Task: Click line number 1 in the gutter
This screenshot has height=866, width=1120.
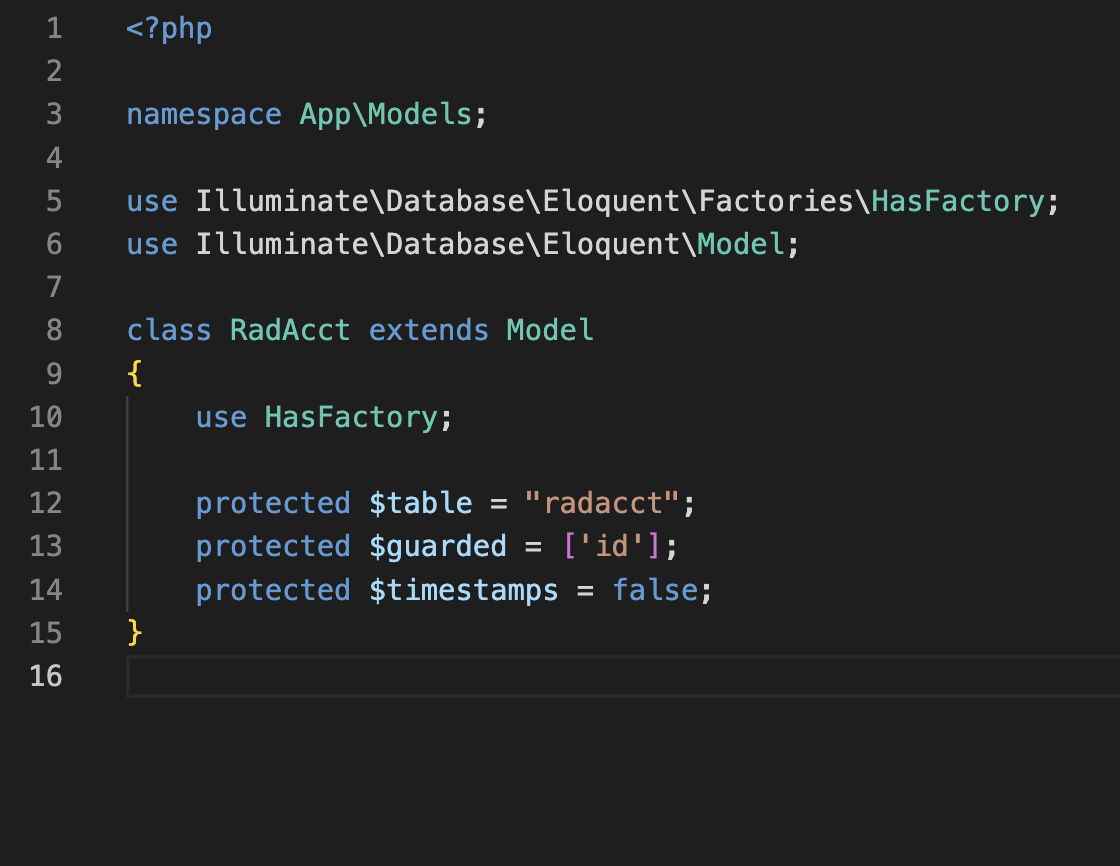Action: coord(53,28)
